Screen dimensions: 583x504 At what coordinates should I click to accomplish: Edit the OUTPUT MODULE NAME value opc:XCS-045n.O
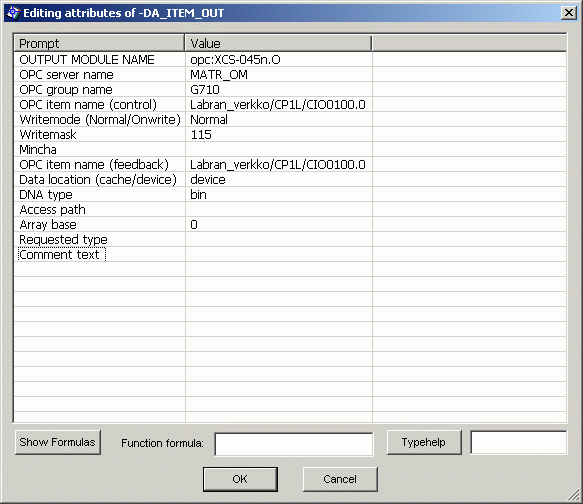[279, 60]
